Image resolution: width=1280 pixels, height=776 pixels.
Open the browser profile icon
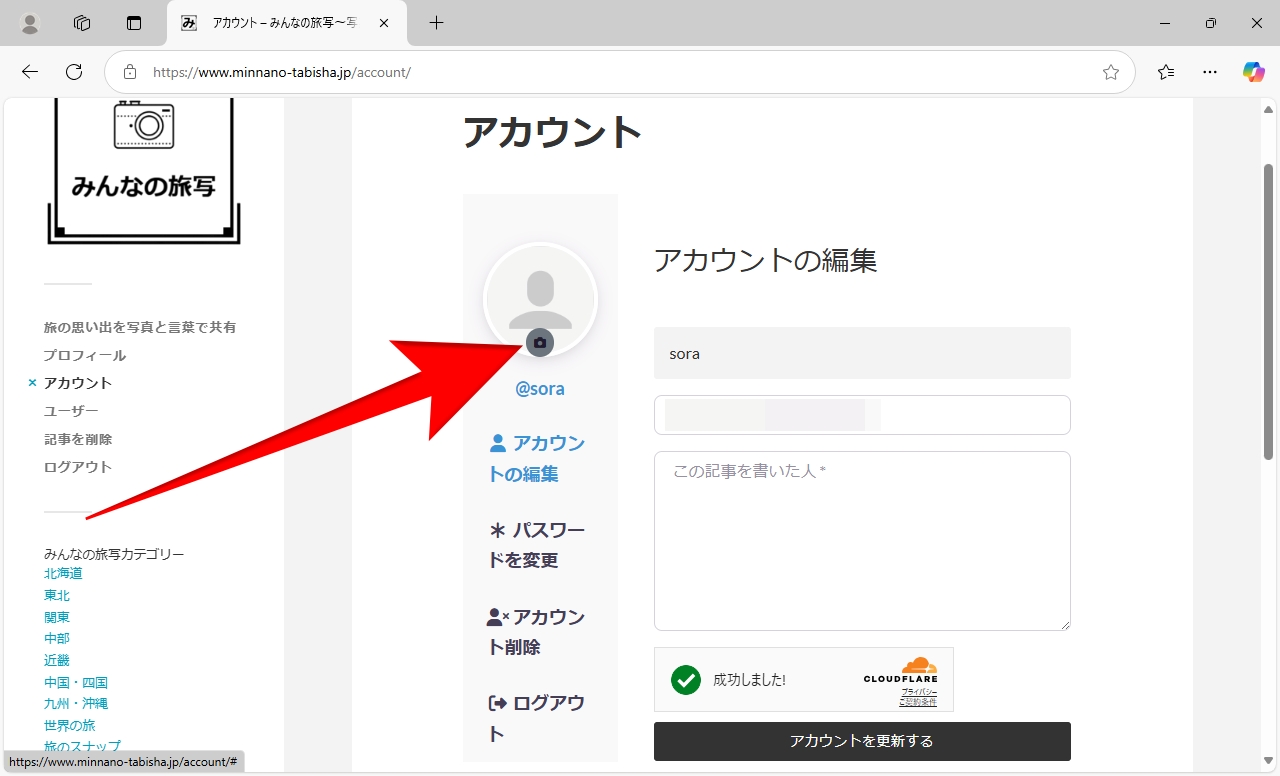coord(30,23)
